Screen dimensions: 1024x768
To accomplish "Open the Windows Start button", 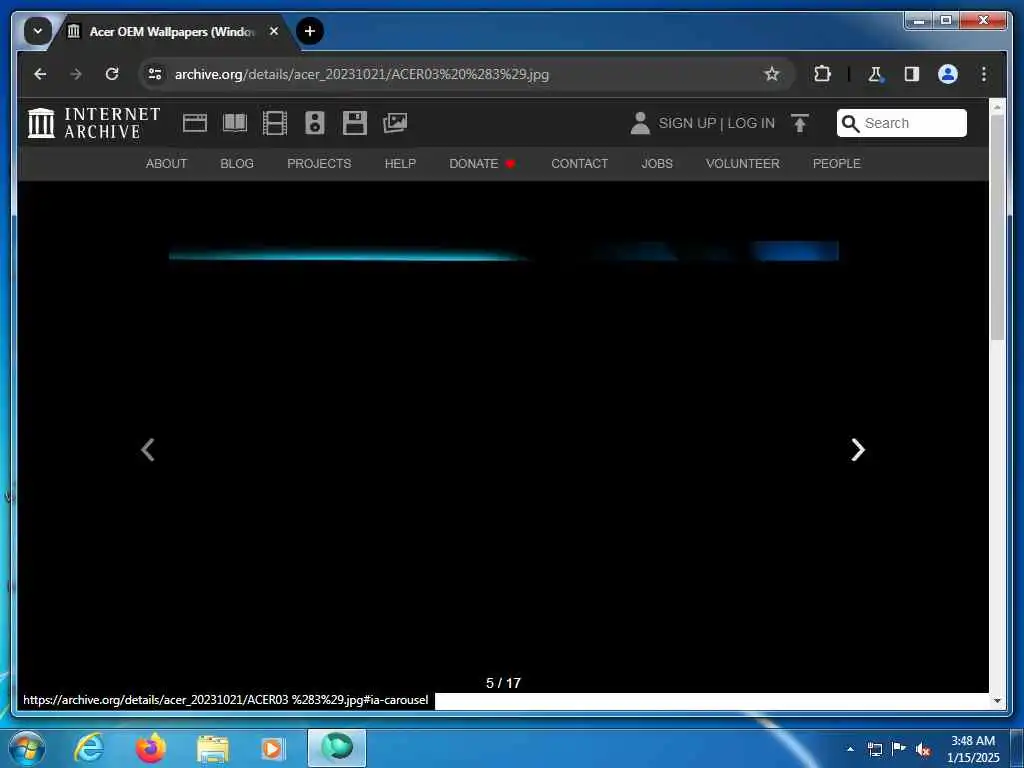I will [x=27, y=748].
